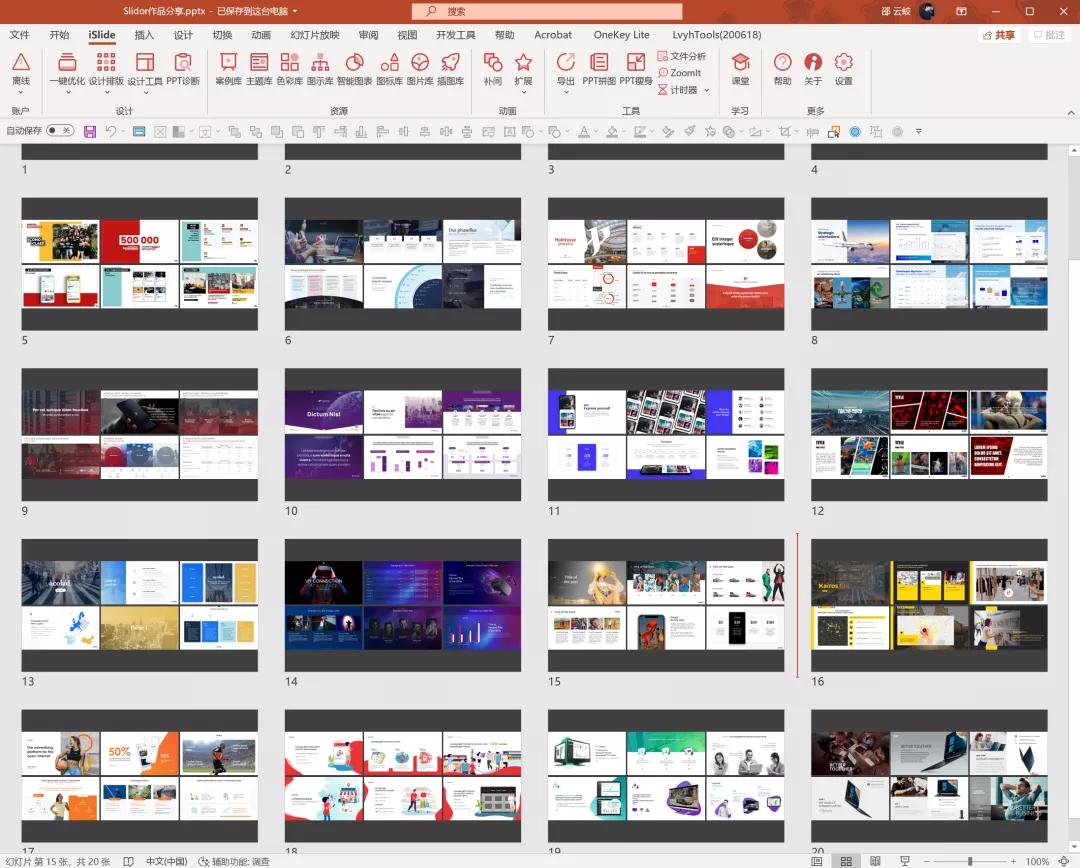Open the 插入 ribbon tab
This screenshot has height=868, width=1080.
144,35
